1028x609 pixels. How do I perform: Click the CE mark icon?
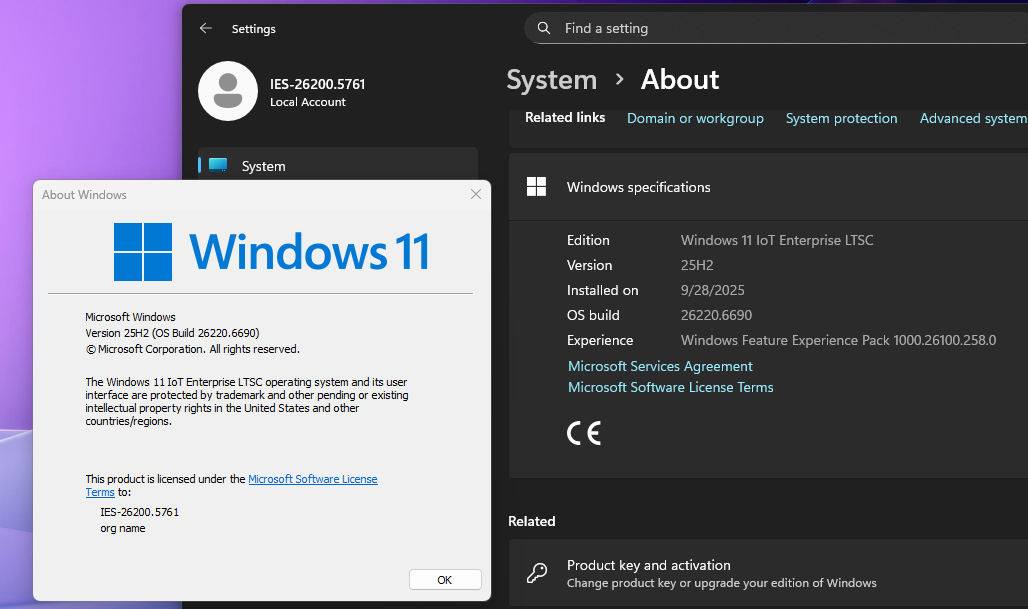[583, 433]
